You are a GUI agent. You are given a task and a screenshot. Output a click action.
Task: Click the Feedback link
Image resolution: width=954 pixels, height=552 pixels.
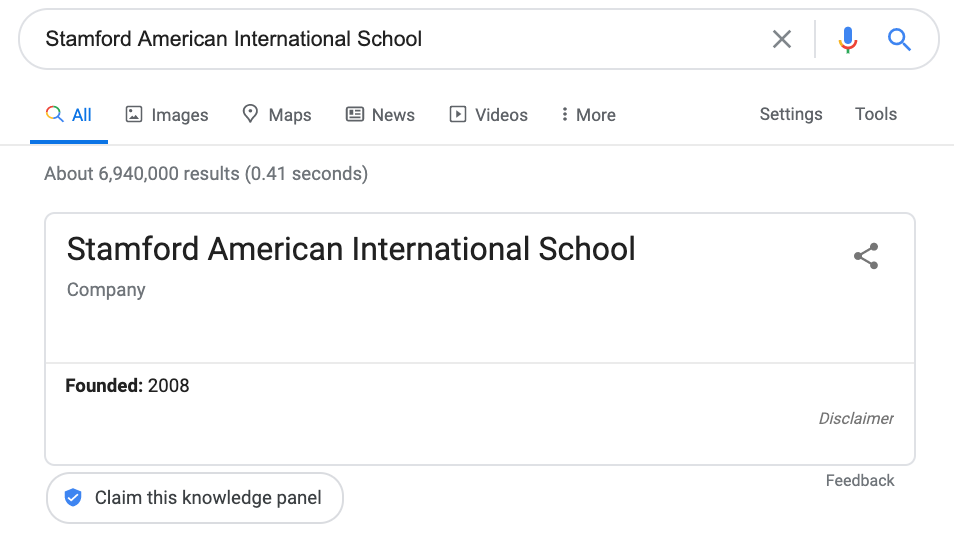860,481
